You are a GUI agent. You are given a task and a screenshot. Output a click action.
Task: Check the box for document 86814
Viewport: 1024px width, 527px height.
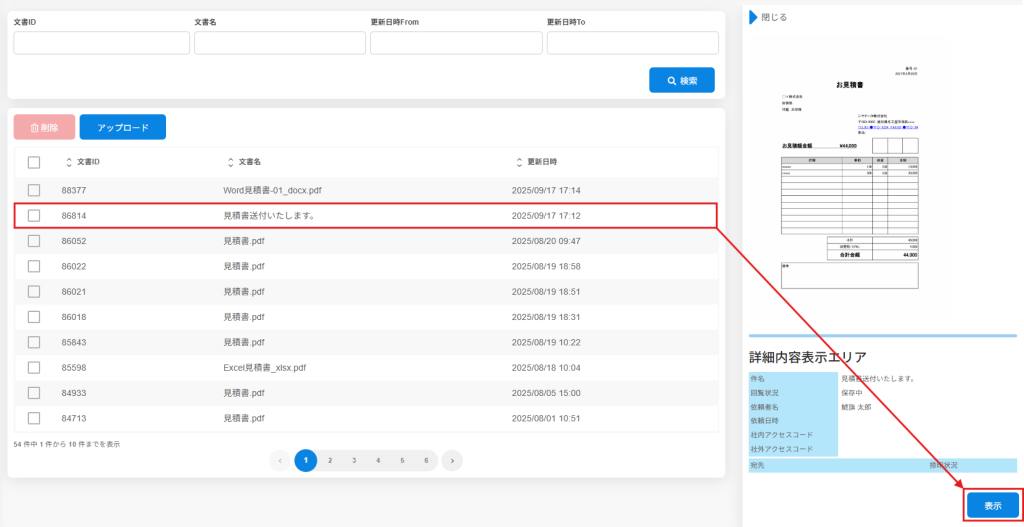click(x=34, y=215)
